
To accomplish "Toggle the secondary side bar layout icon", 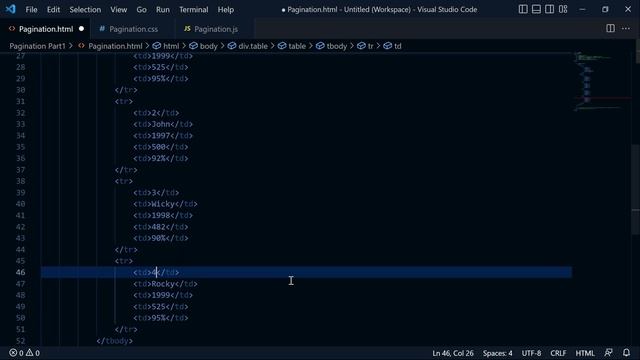I will click(x=549, y=9).
